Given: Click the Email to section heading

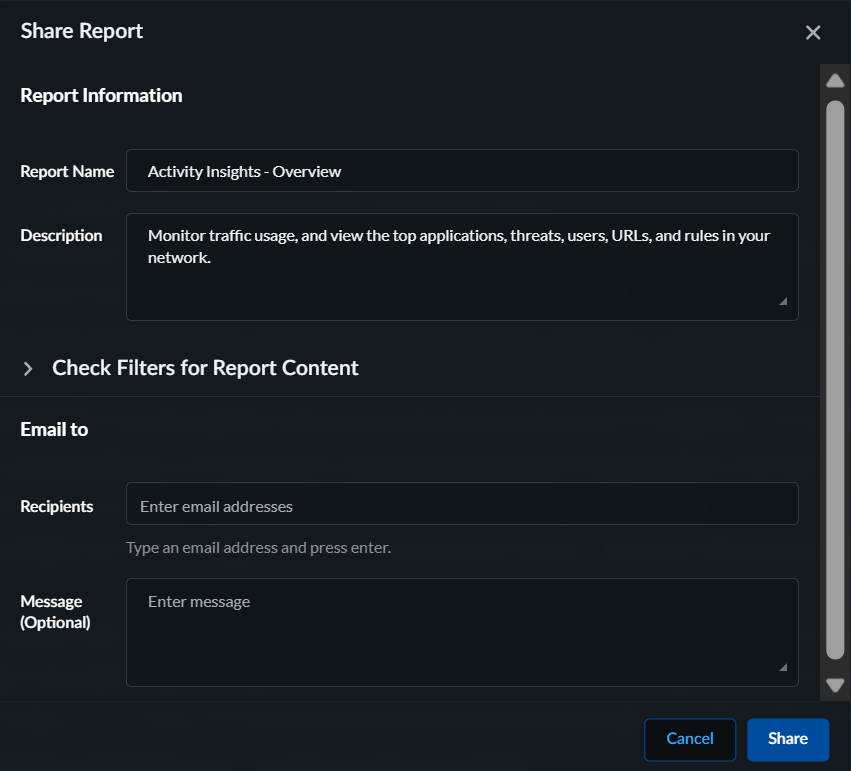Looking at the screenshot, I should click(54, 429).
